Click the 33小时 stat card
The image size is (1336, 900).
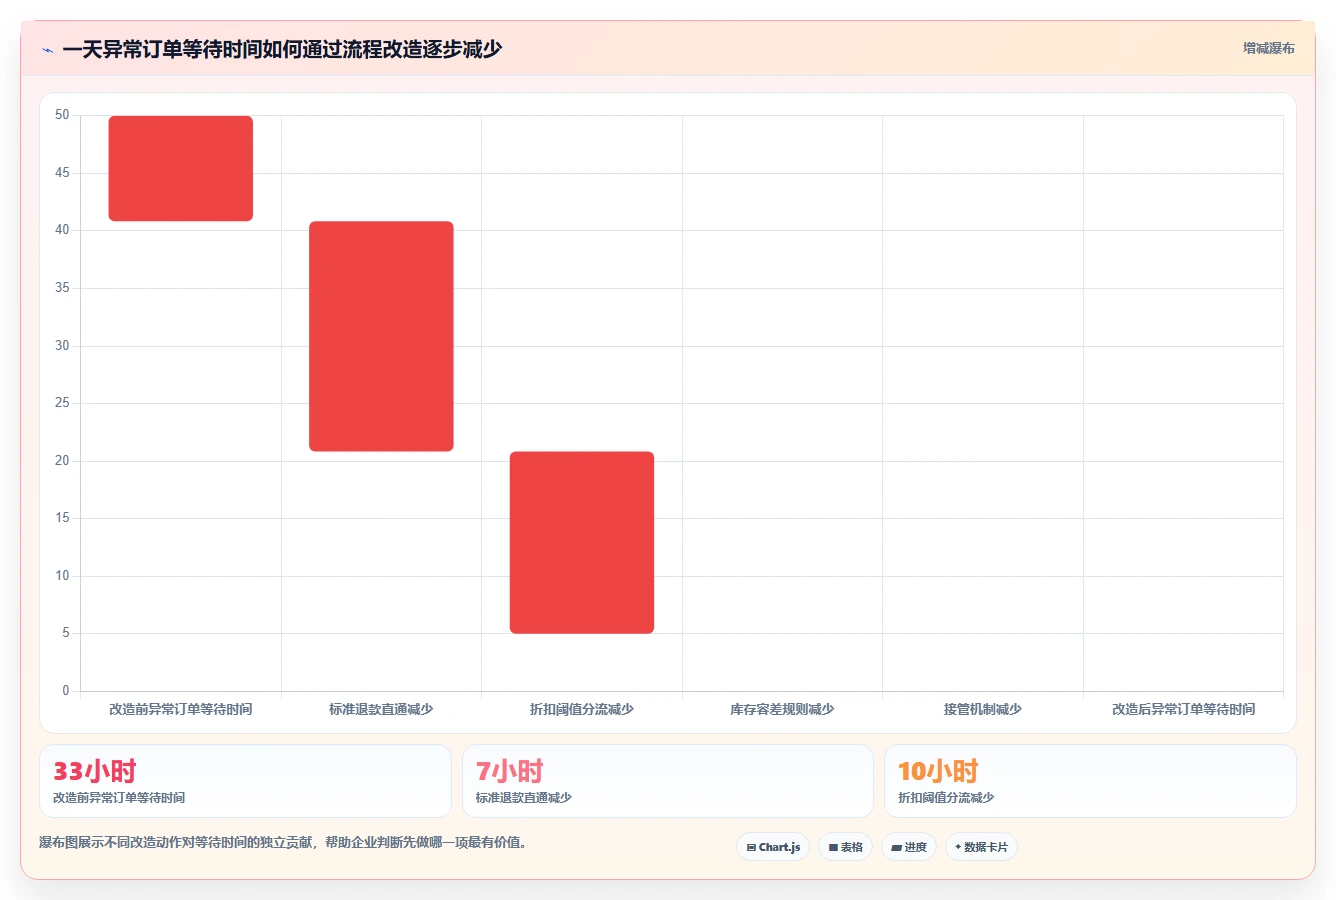tap(245, 781)
